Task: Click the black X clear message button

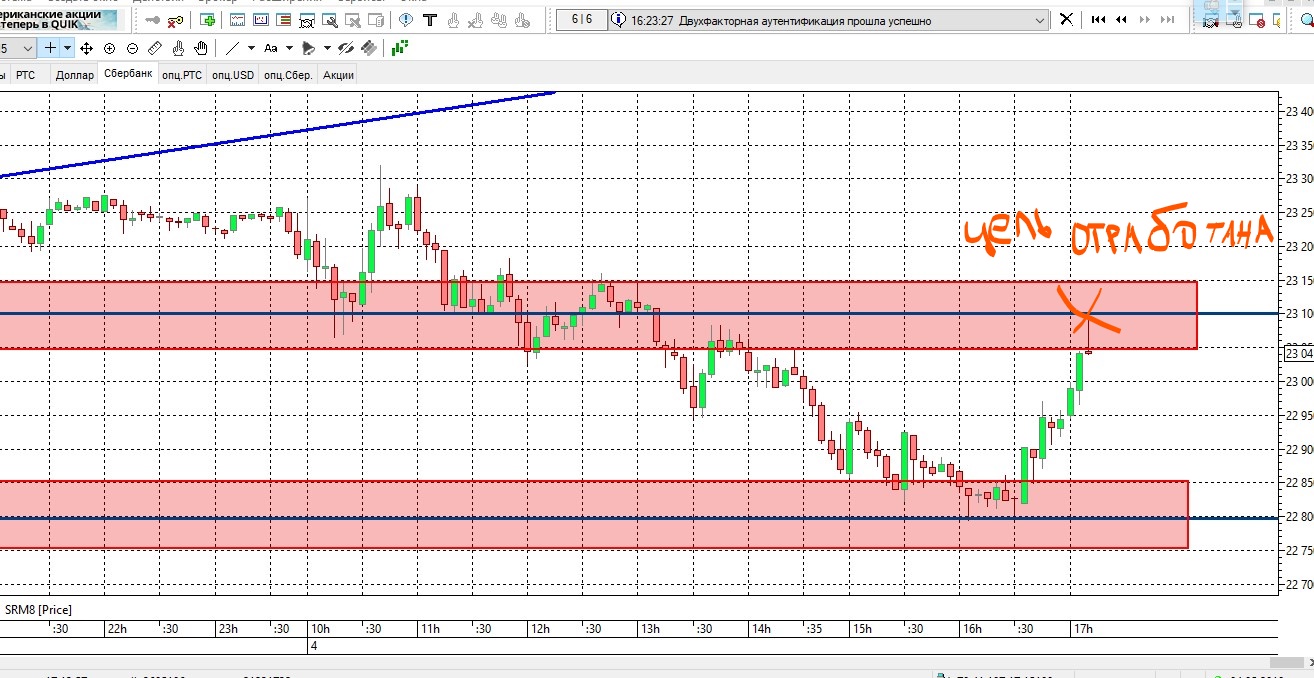Action: pyautogui.click(x=1066, y=19)
